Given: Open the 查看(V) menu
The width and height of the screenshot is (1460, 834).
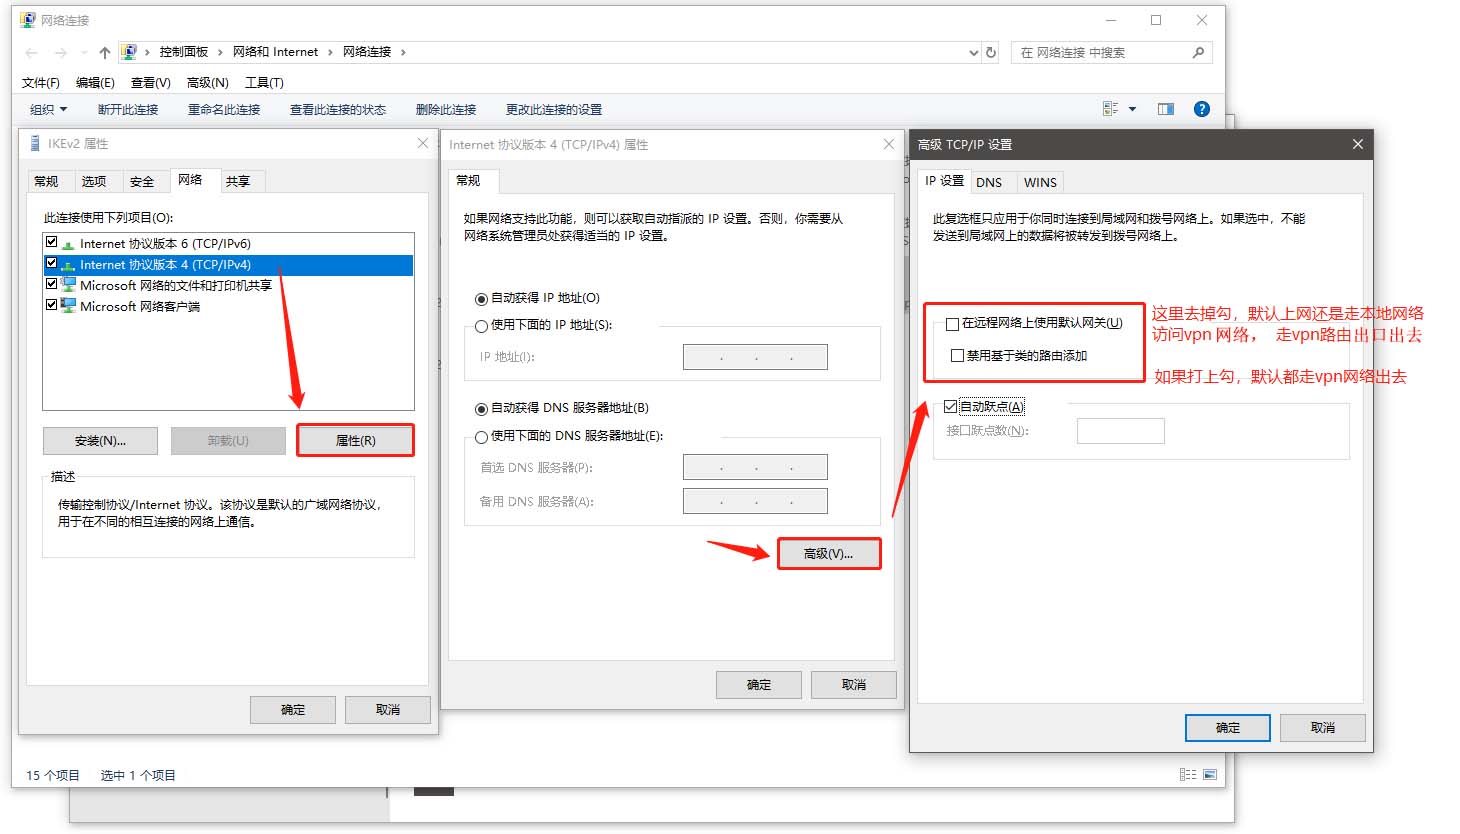Looking at the screenshot, I should (x=151, y=83).
